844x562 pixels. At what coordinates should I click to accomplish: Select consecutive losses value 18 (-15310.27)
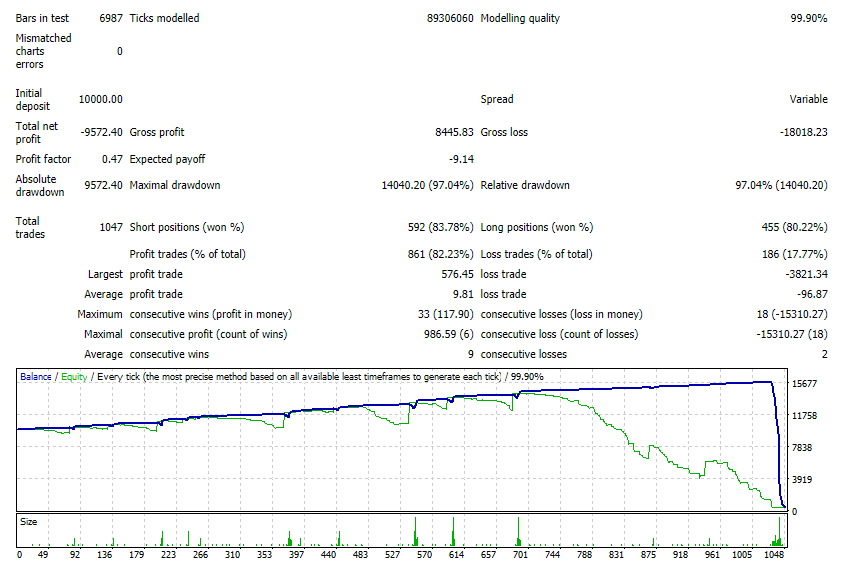click(x=792, y=314)
